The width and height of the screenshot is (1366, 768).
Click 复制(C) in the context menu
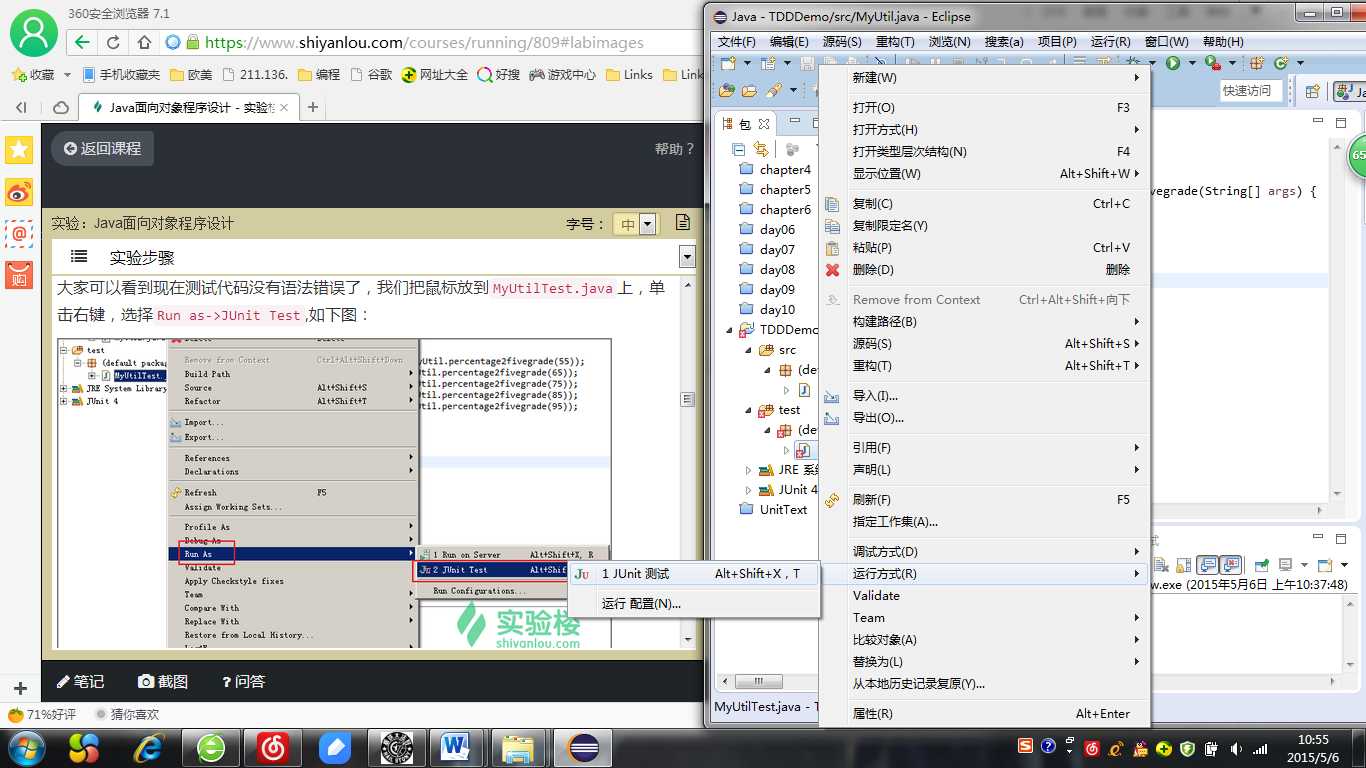(985, 204)
